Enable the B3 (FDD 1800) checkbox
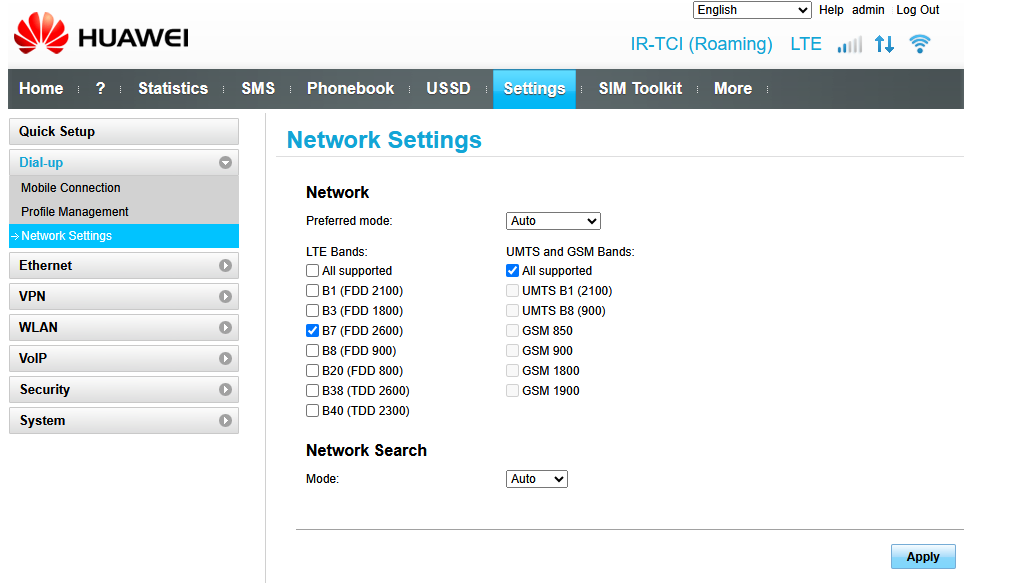 click(x=313, y=311)
